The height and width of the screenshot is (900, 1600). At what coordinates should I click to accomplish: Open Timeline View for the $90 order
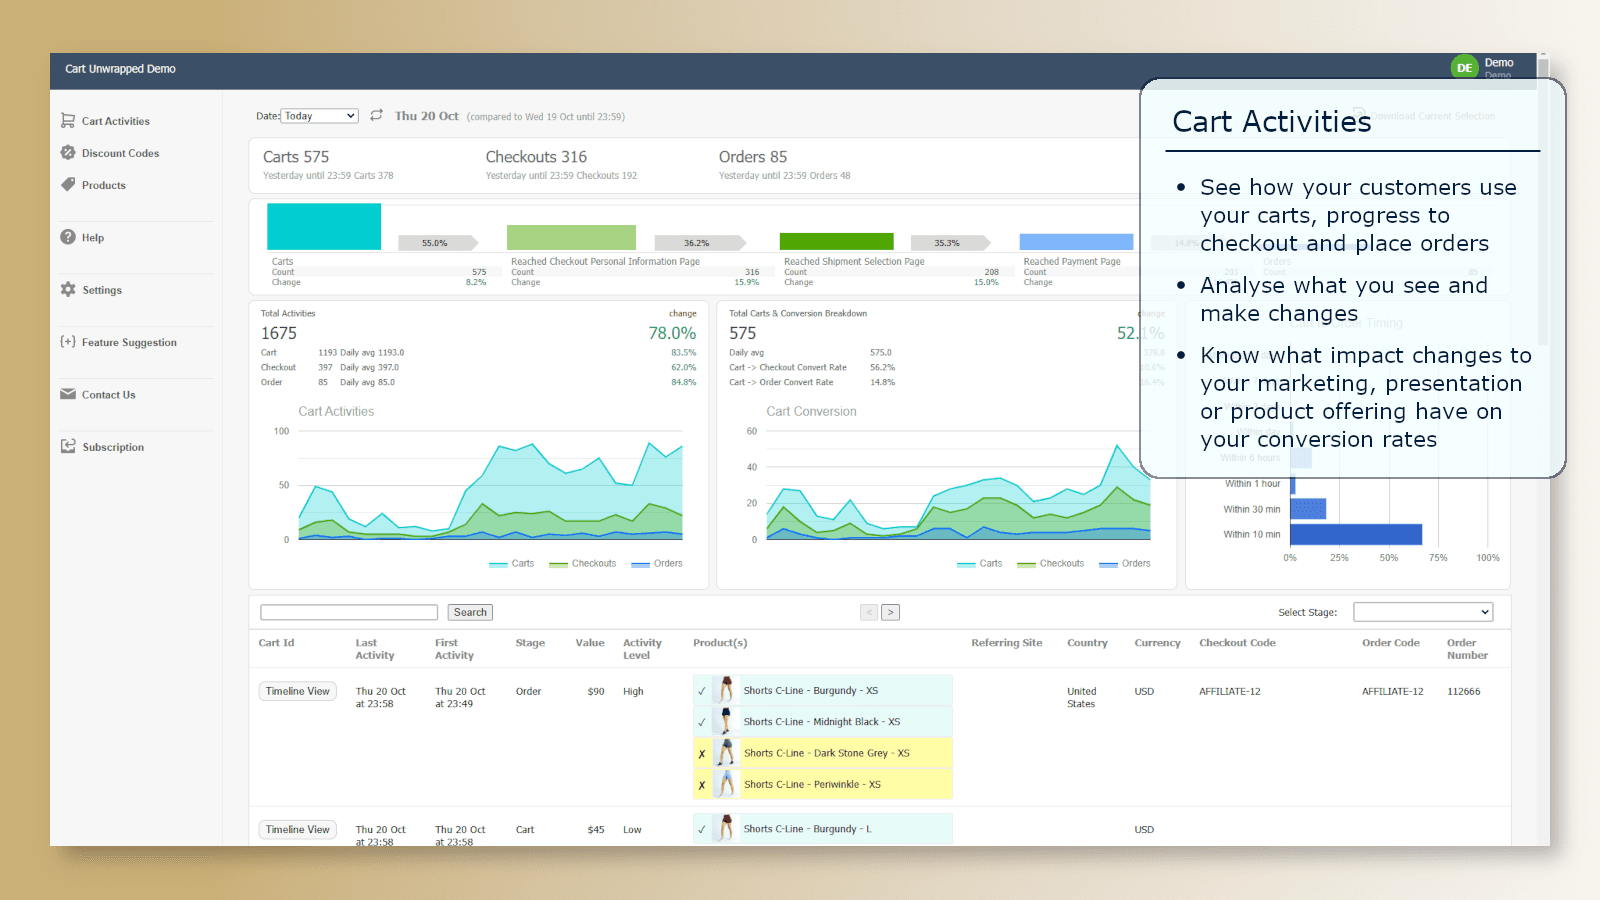pyautogui.click(x=298, y=691)
